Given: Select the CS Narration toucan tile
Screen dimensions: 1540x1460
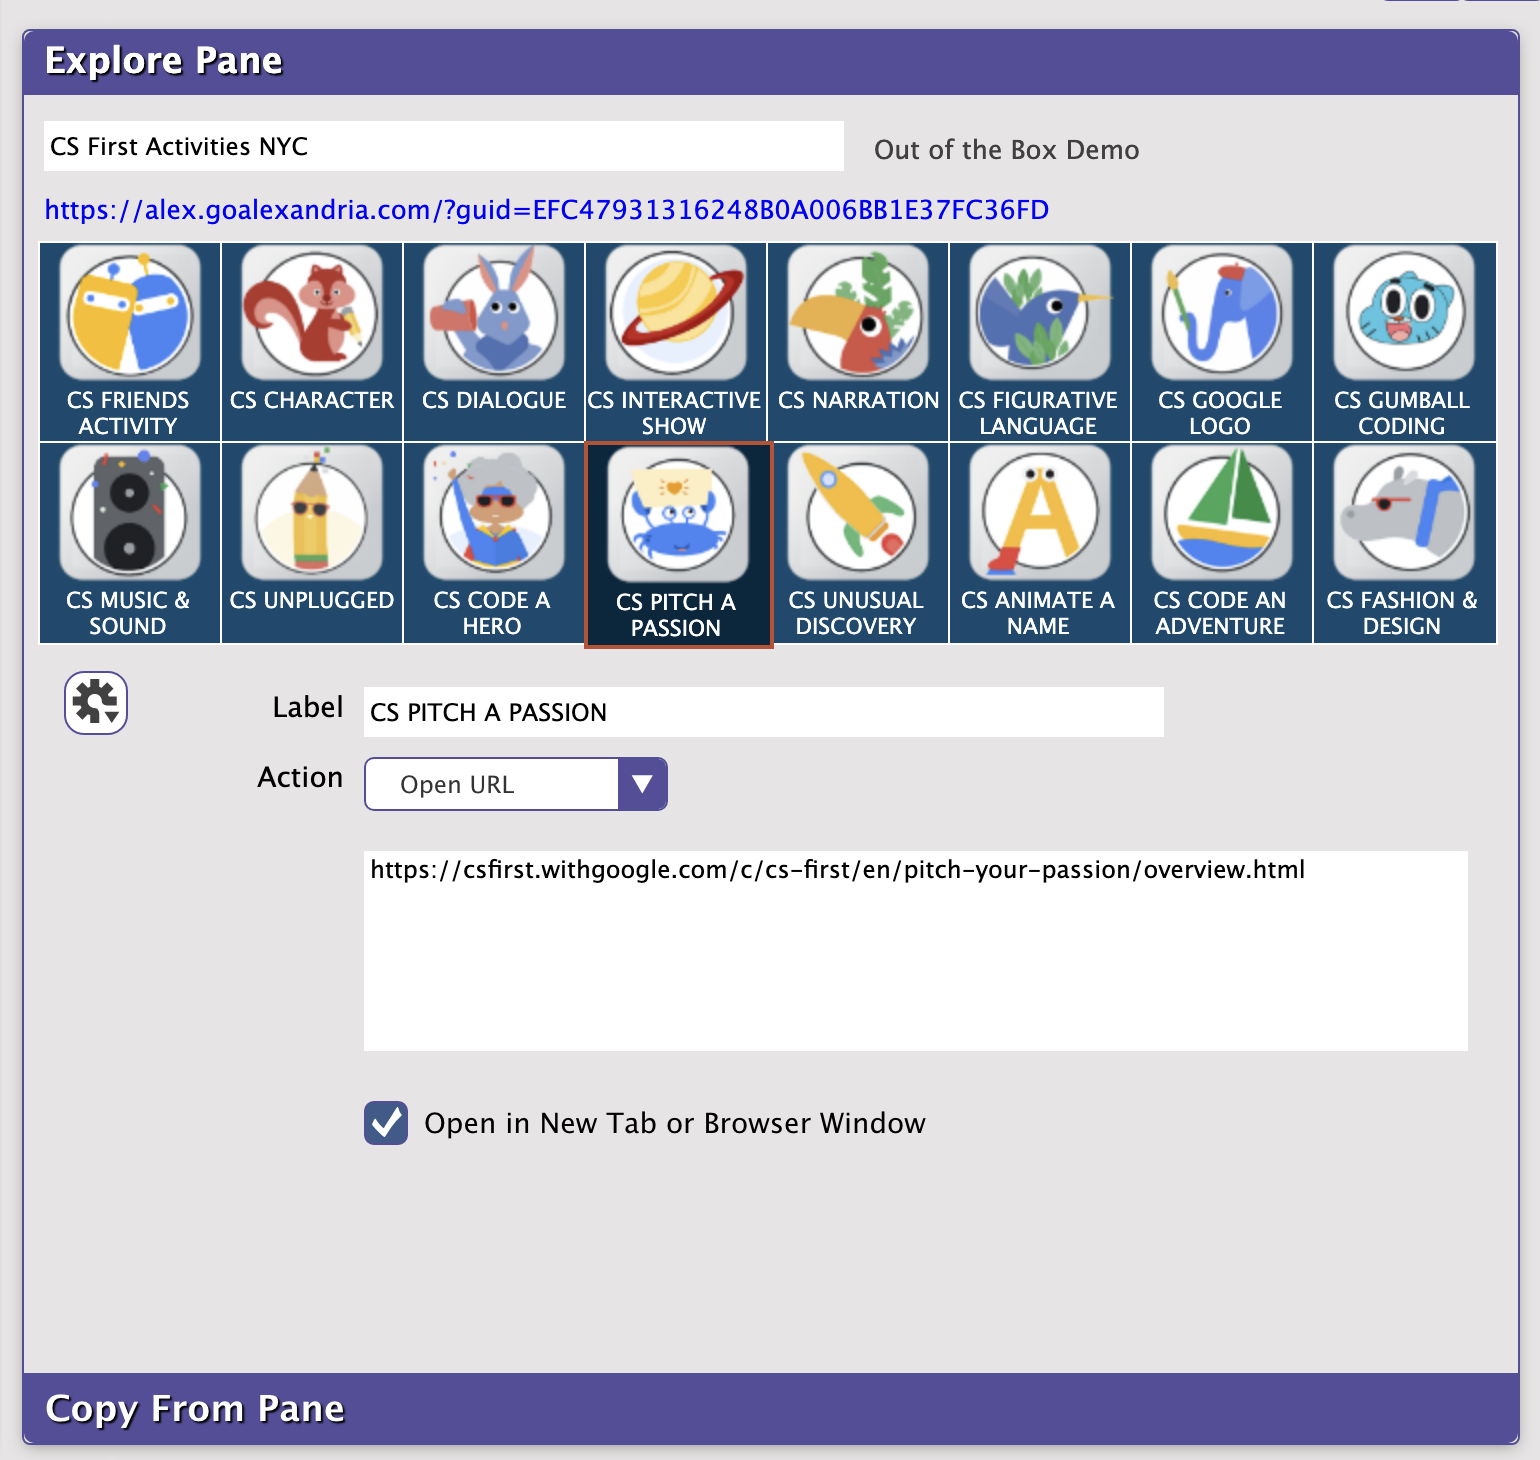Looking at the screenshot, I should coord(858,342).
